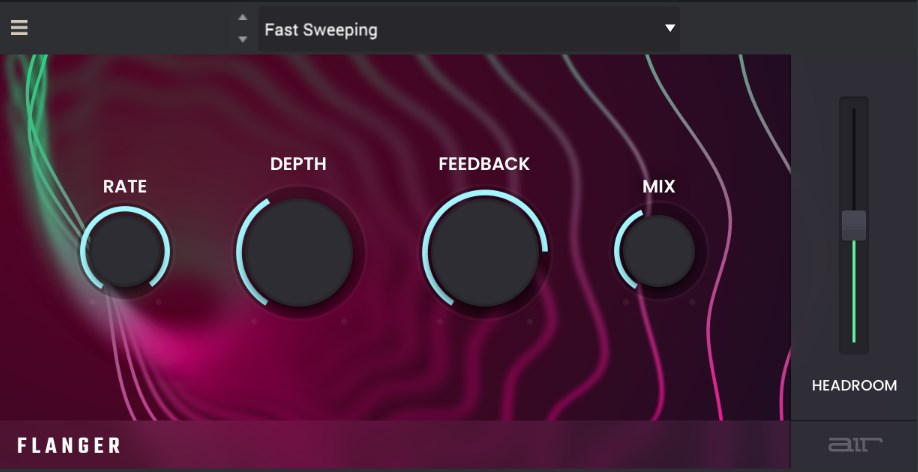Open the hamburger menu

click(x=19, y=28)
